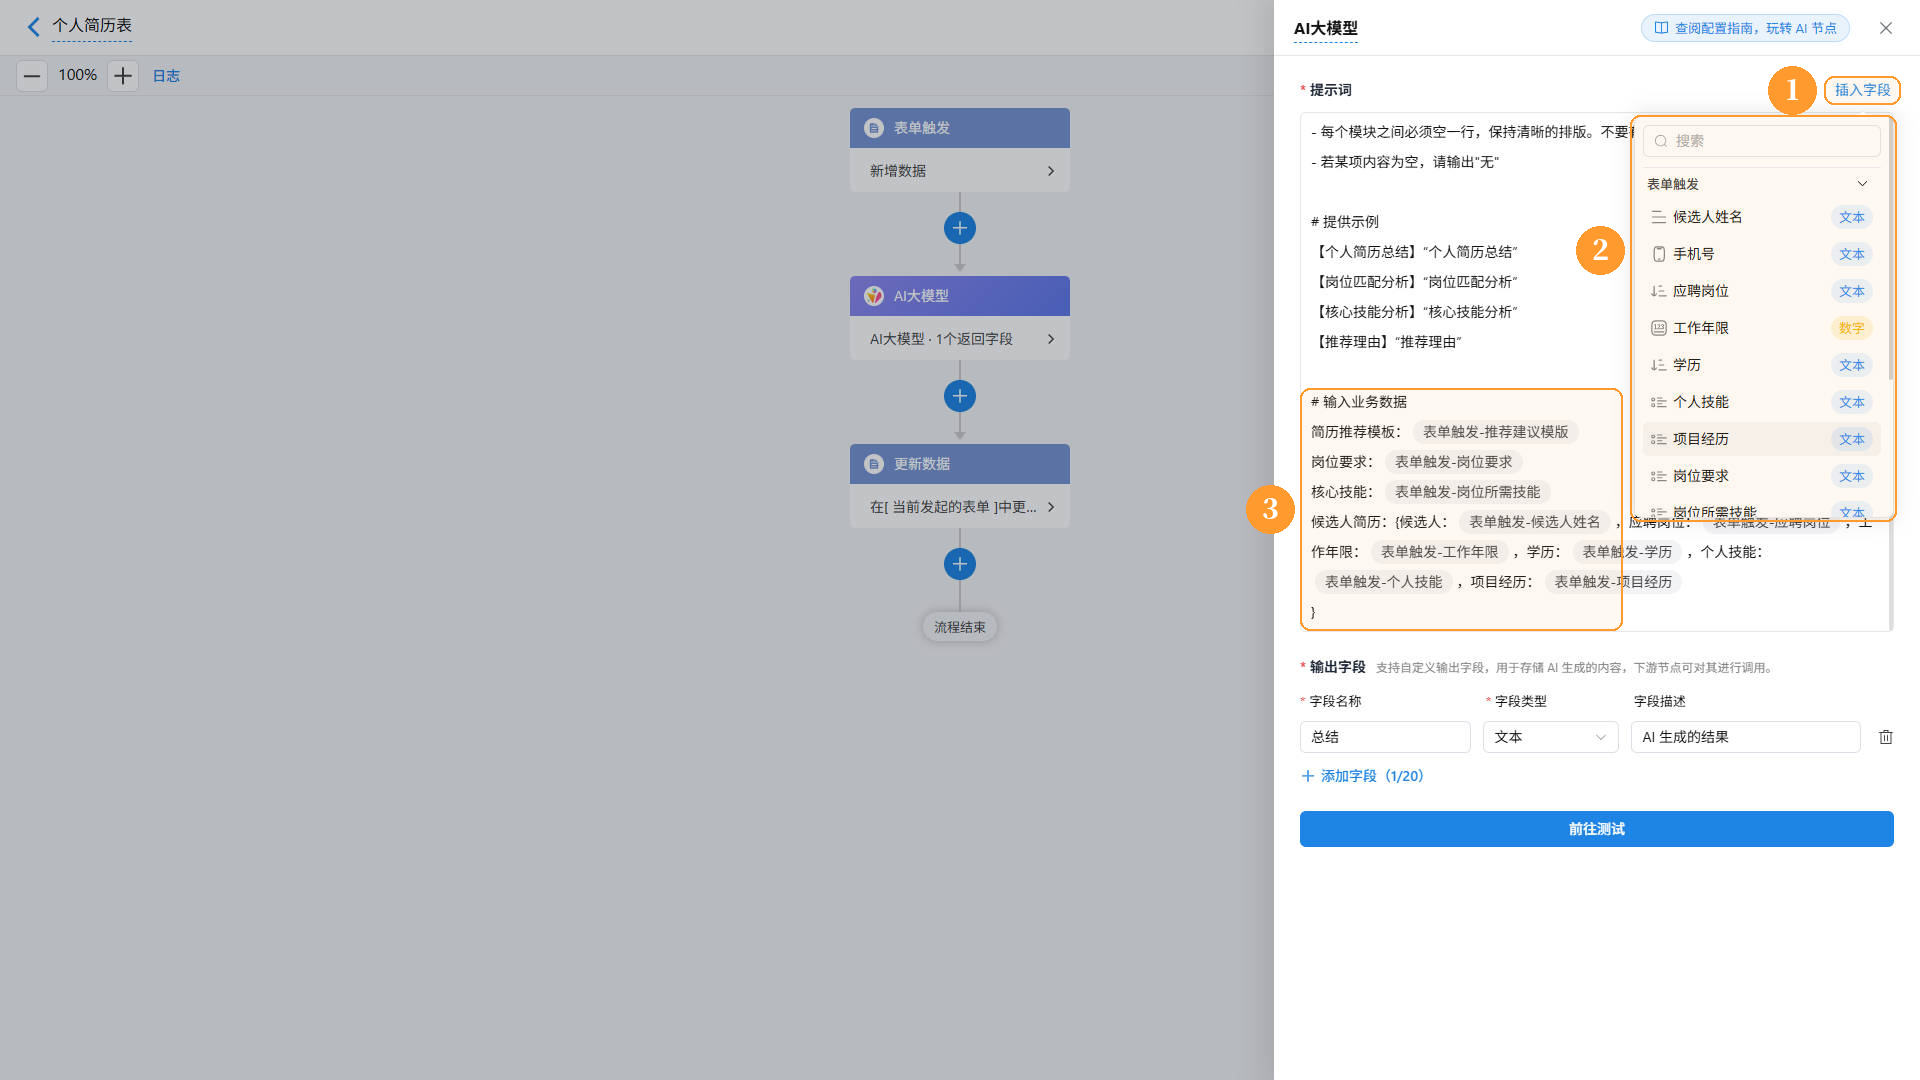Zoom in with the plus button
Viewport: 1920px width, 1080px height.
123,76
